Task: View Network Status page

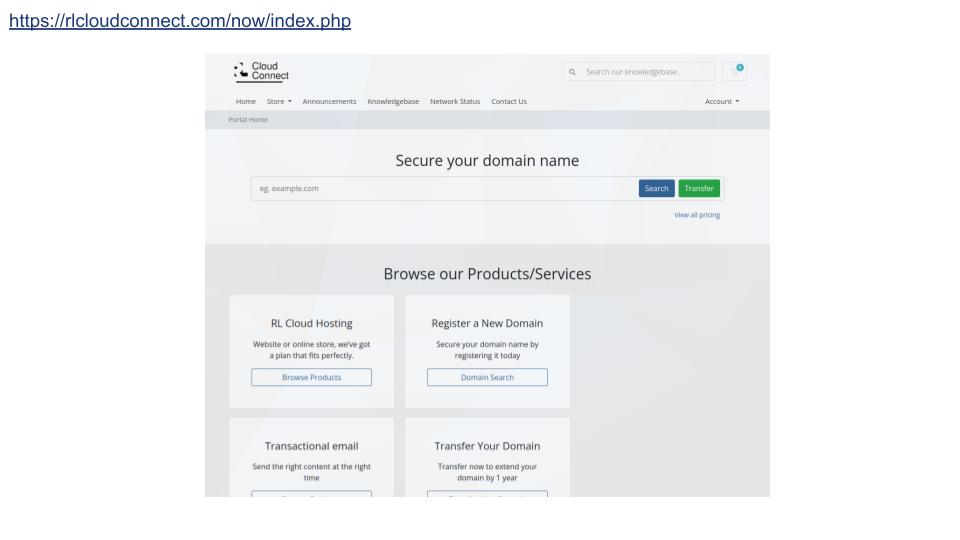Action: pyautogui.click(x=455, y=102)
